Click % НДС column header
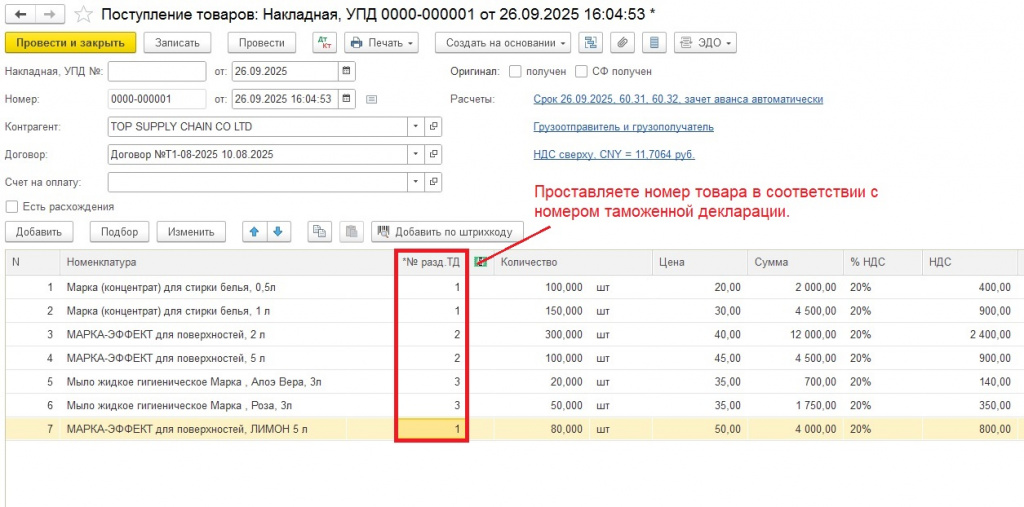The image size is (1024, 507). pos(882,263)
